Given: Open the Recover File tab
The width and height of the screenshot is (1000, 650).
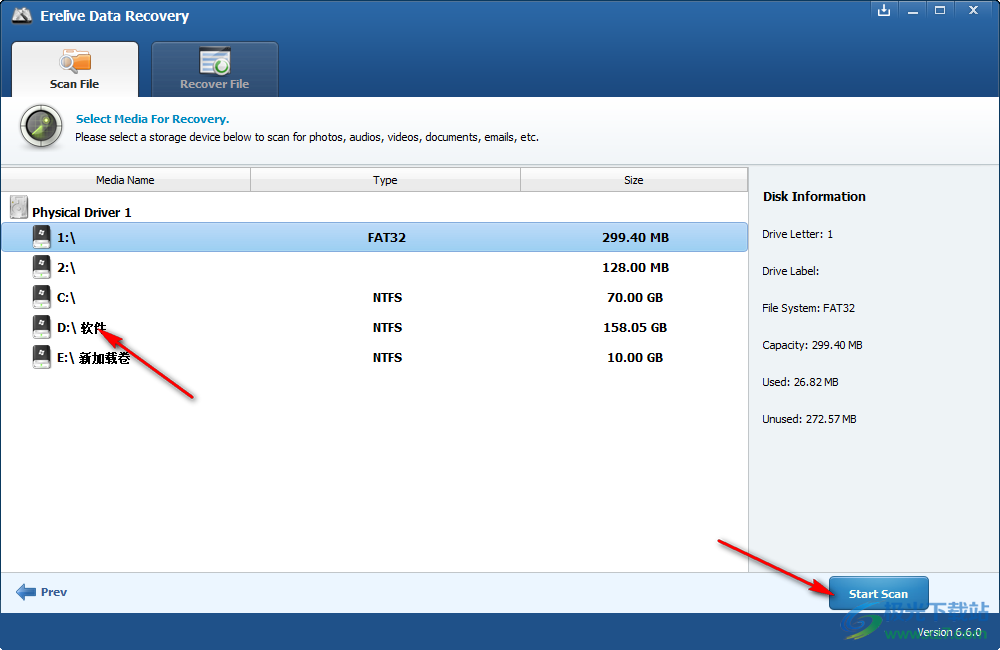Looking at the screenshot, I should [x=214, y=69].
